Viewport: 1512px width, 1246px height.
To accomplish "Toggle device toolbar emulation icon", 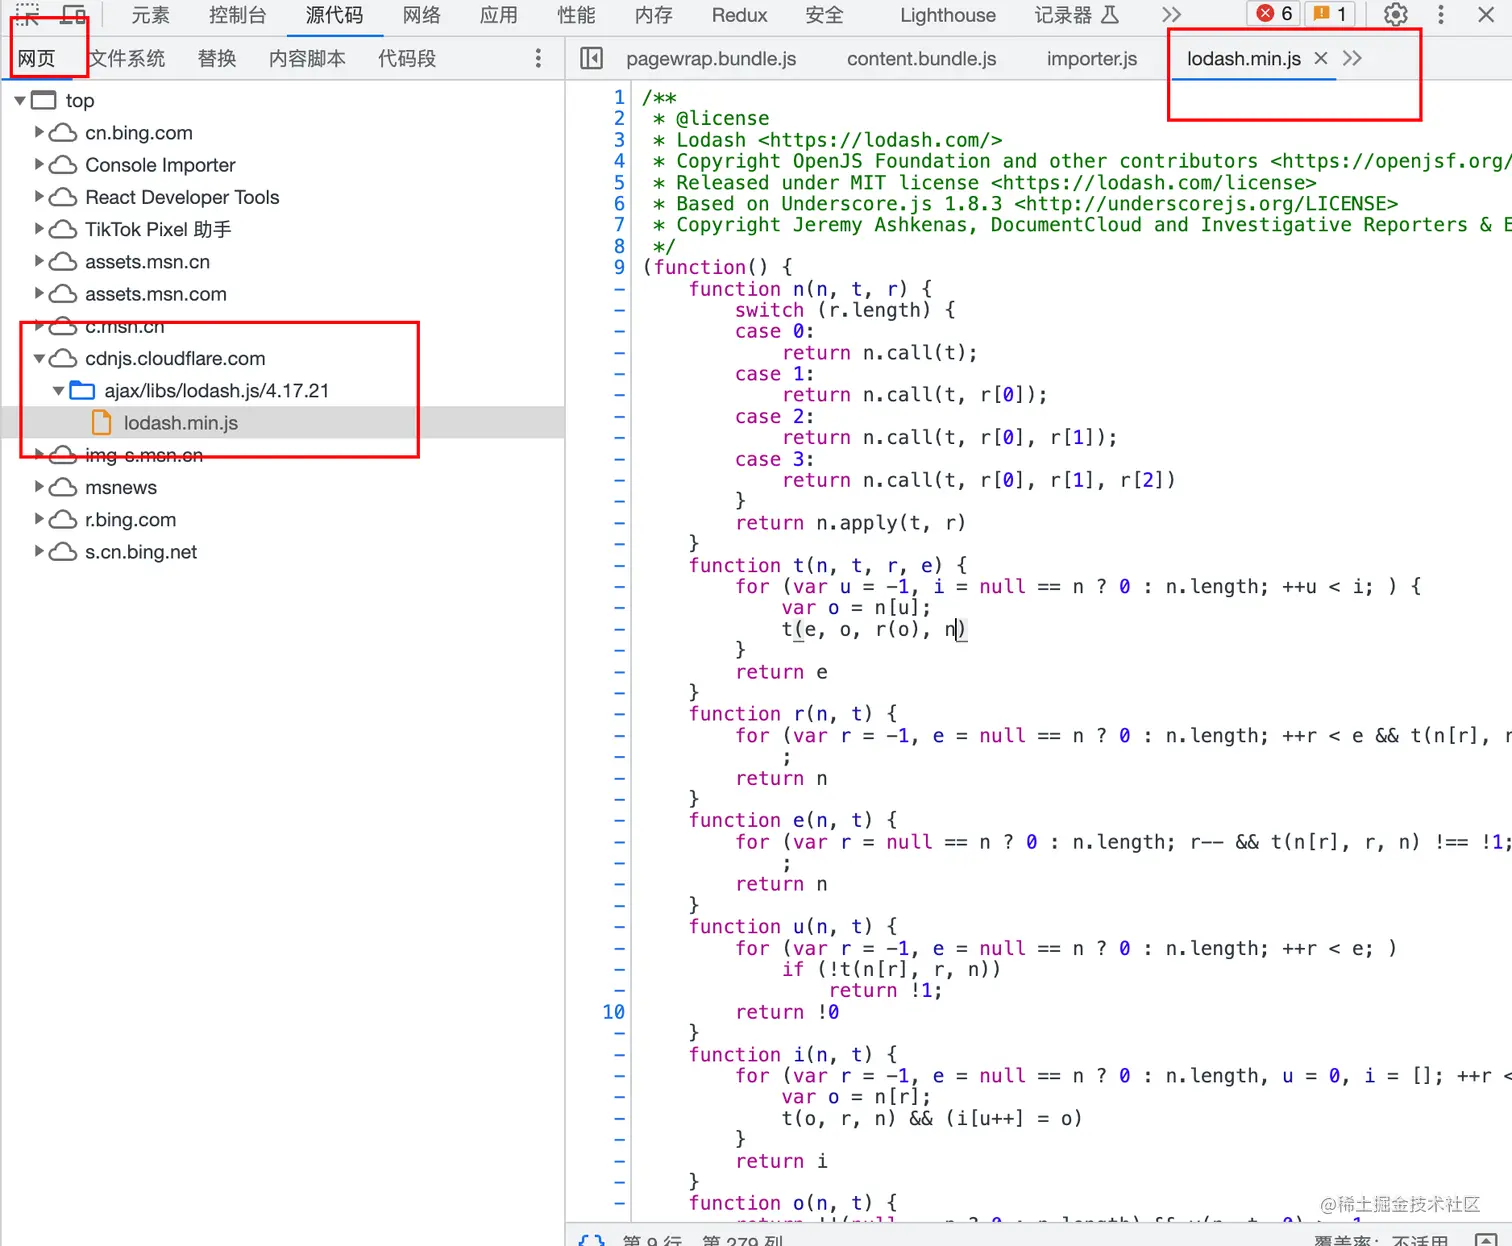I will click(x=73, y=14).
